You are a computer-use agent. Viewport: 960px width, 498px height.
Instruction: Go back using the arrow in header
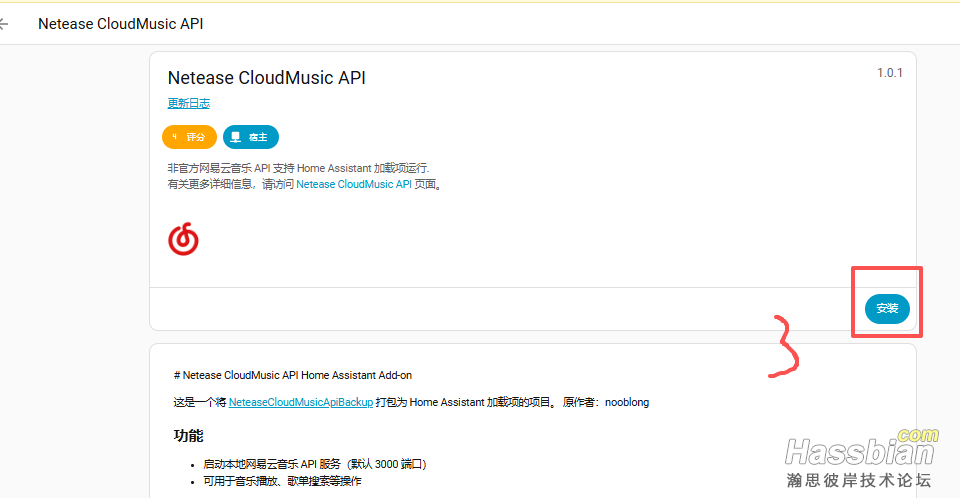pyautogui.click(x=4, y=24)
